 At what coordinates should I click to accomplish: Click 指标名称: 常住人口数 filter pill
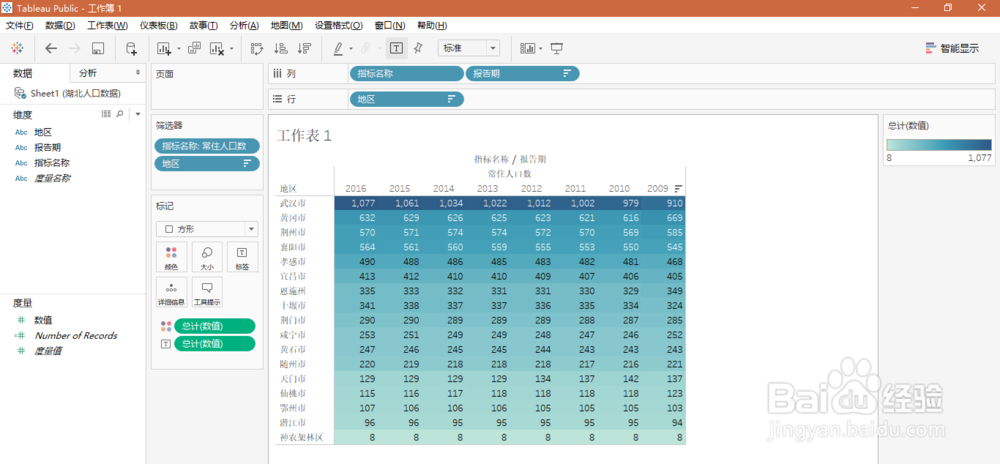[x=207, y=146]
